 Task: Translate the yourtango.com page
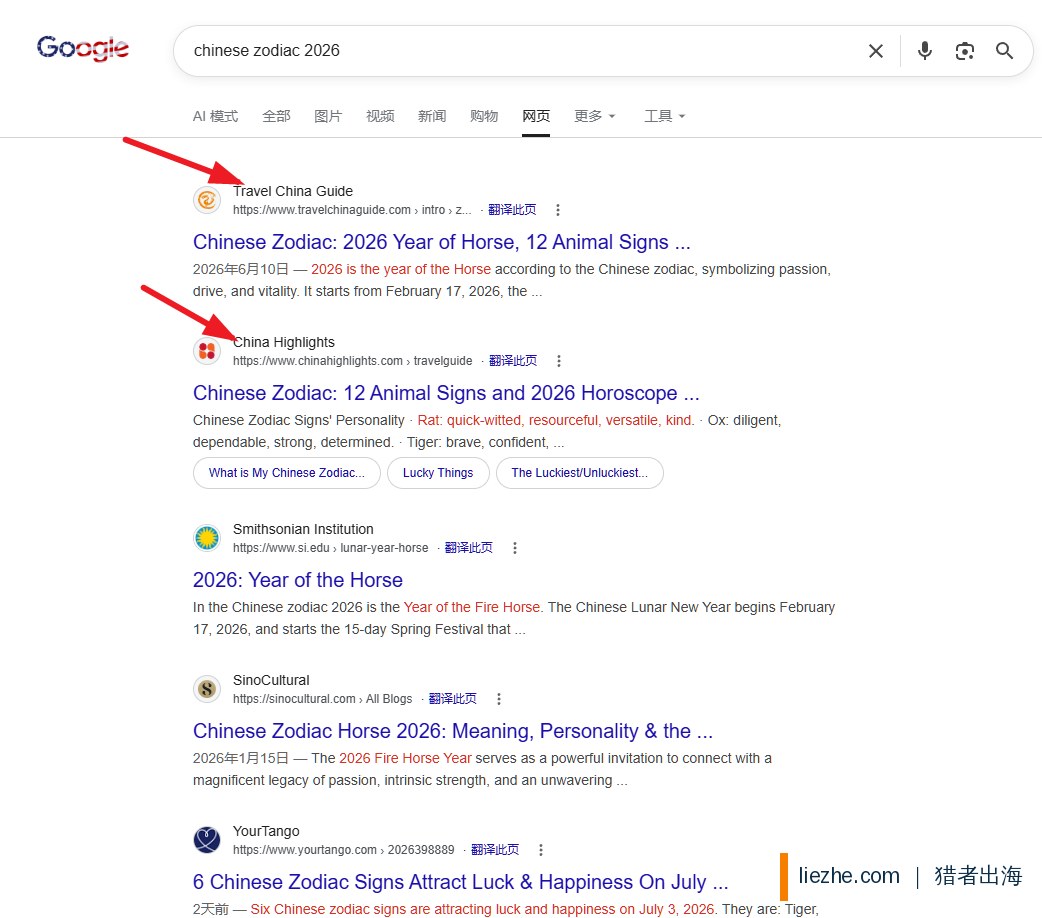click(495, 850)
